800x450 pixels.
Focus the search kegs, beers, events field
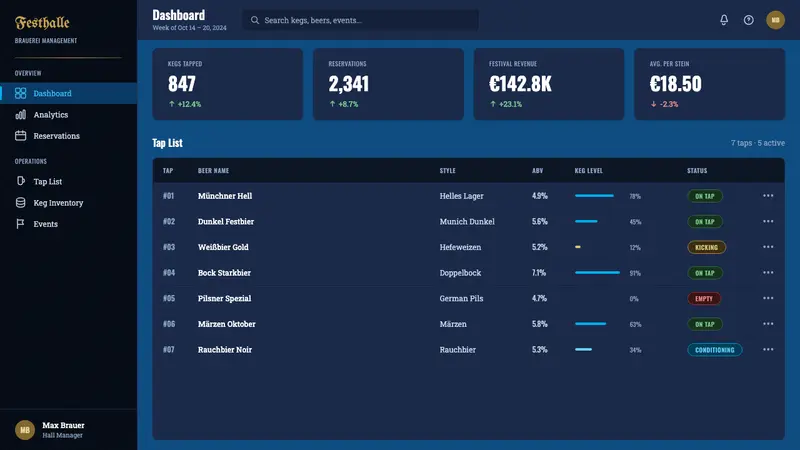coord(360,20)
